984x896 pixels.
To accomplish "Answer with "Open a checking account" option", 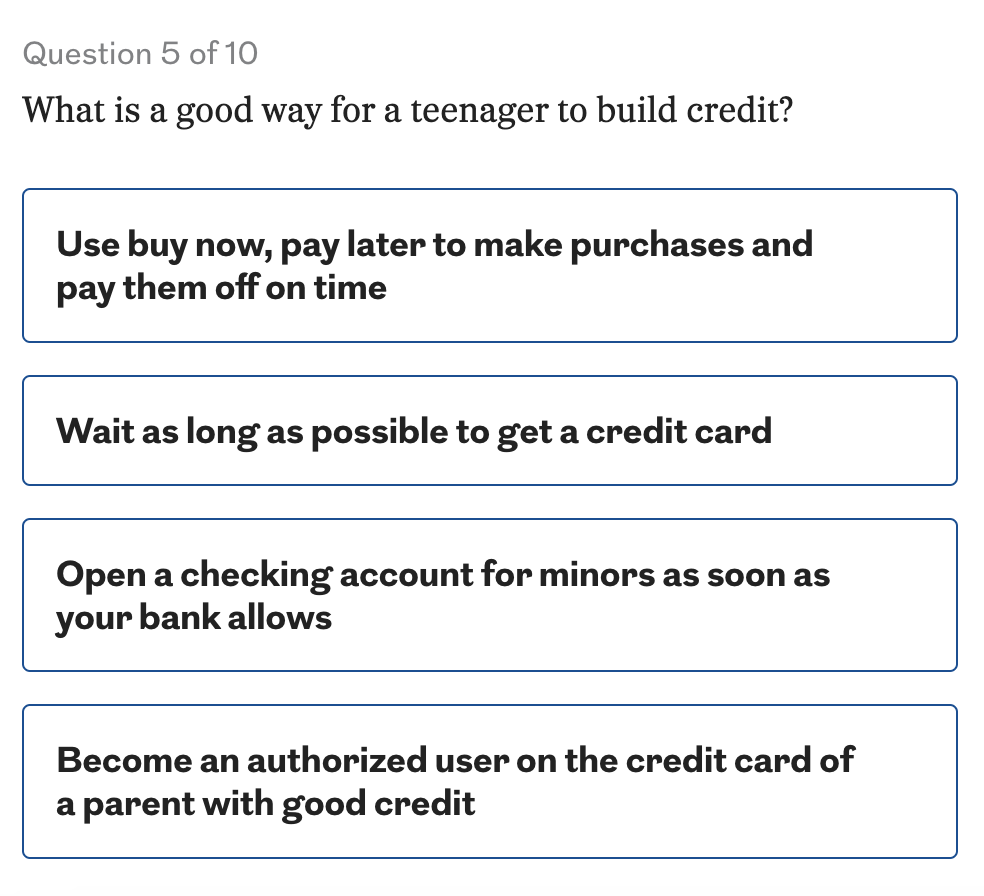I will pos(489,595).
